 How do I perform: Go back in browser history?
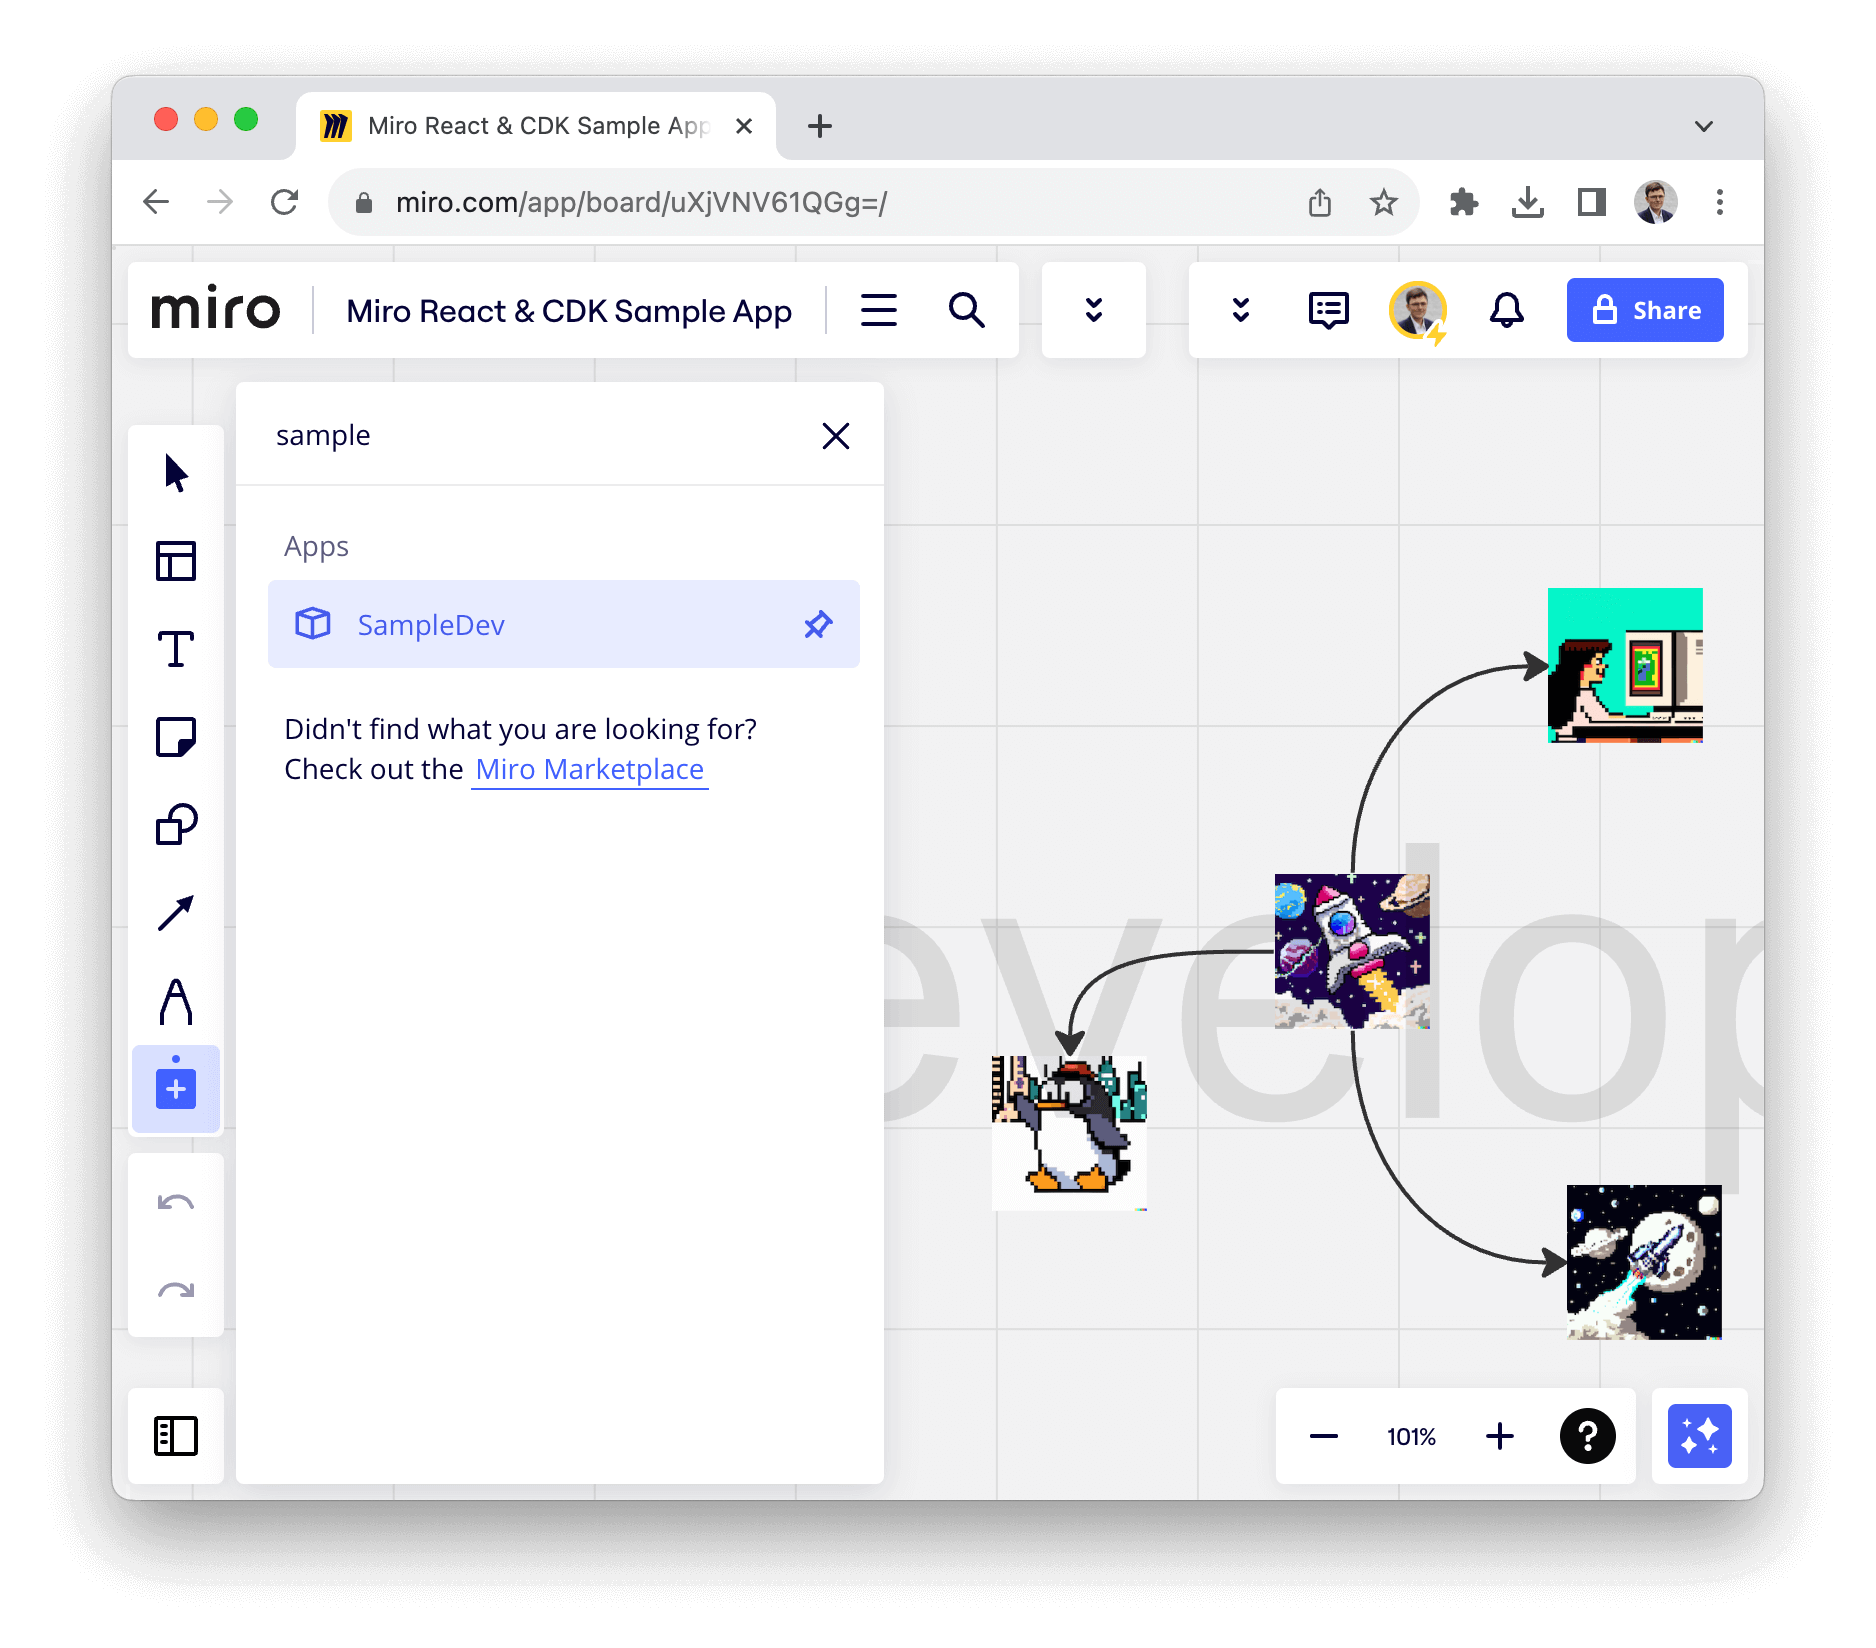coord(156,202)
